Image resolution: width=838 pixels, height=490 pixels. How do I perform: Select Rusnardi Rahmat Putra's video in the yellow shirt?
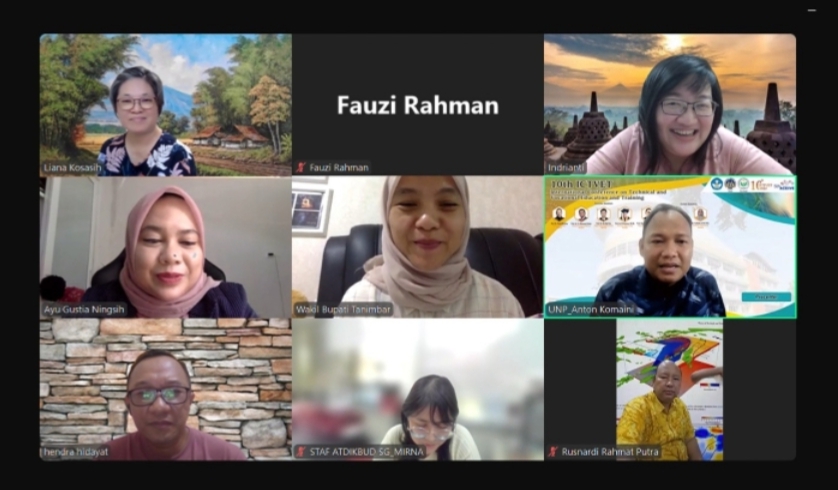pos(670,390)
